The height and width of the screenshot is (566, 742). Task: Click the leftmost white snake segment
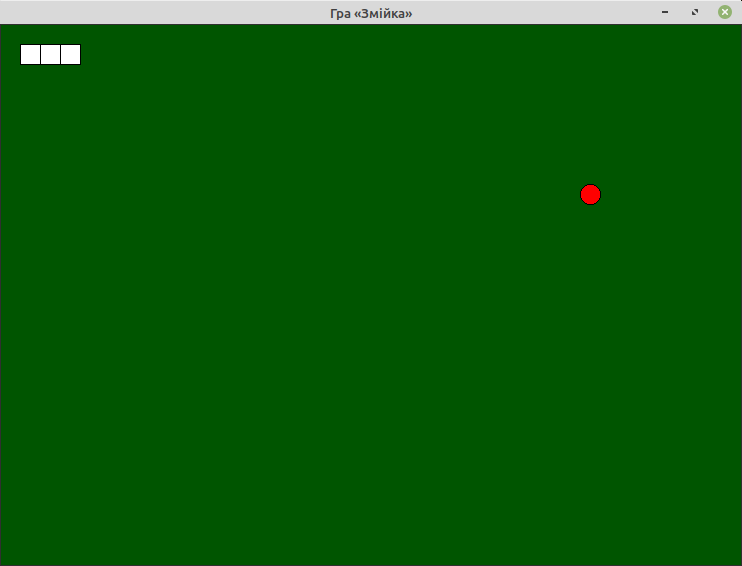[x=30, y=54]
